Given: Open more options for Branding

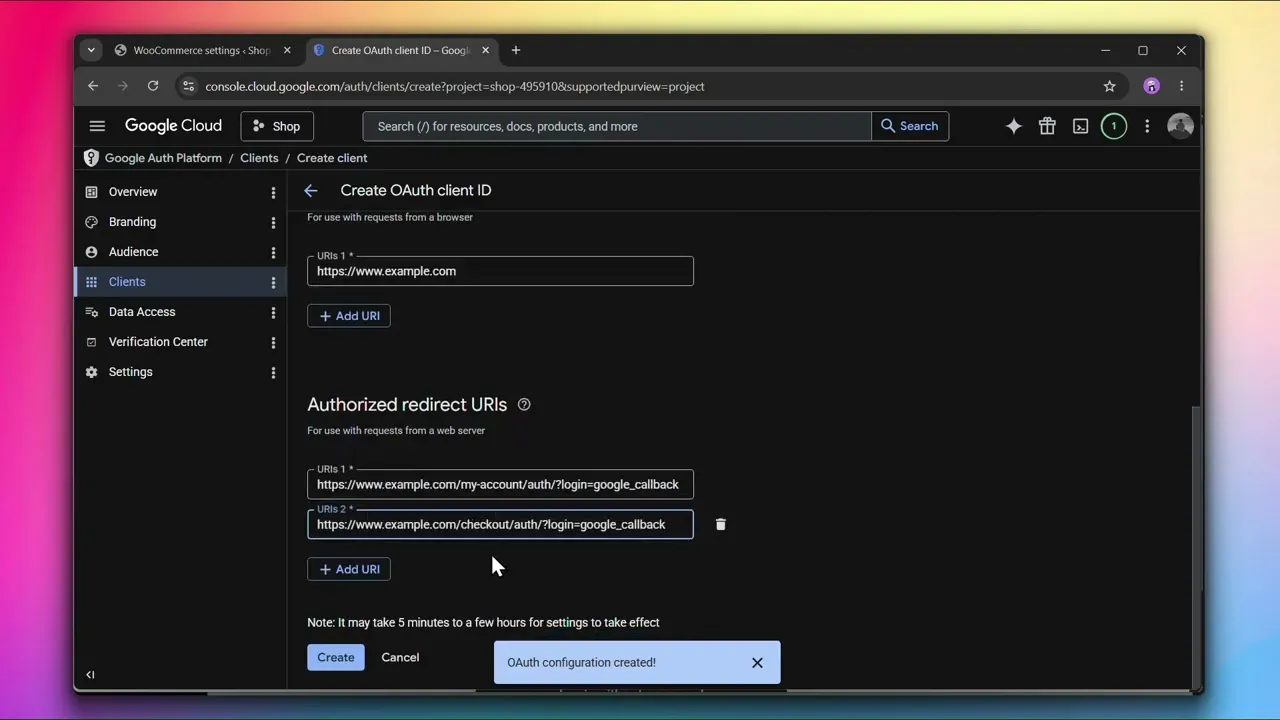Looking at the screenshot, I should tap(273, 222).
